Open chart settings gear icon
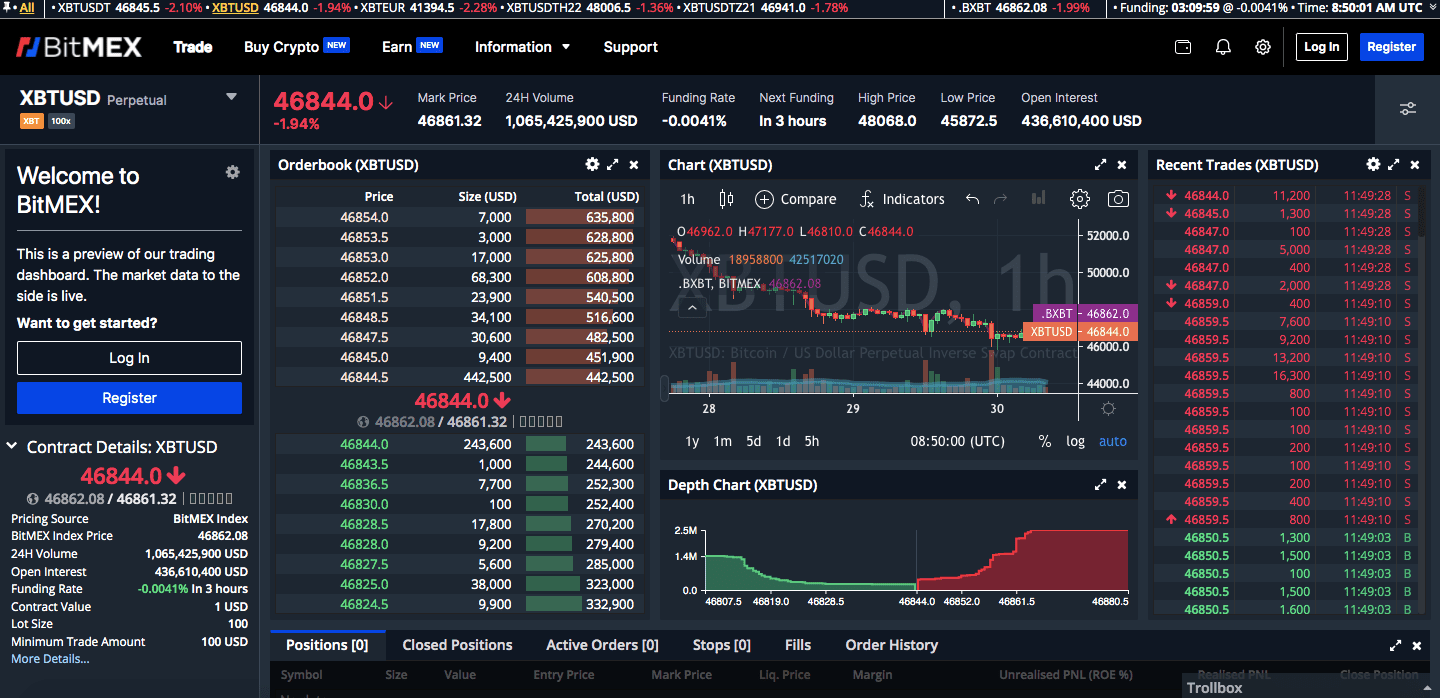Image resolution: width=1440 pixels, height=698 pixels. 1079,199
